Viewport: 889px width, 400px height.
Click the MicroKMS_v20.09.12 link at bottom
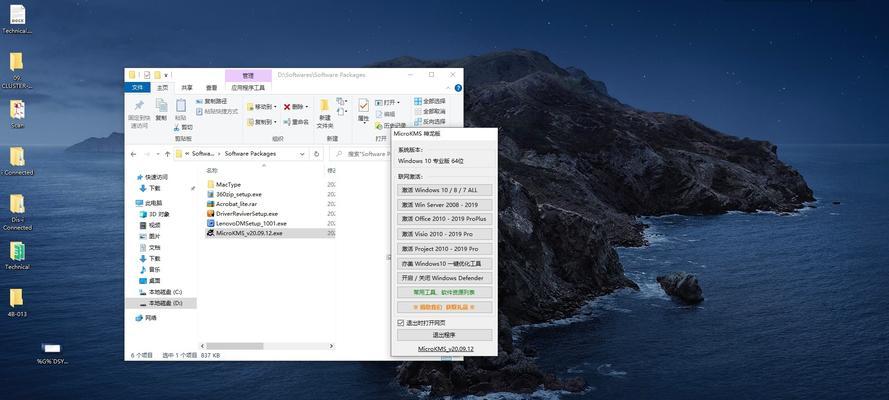click(446, 349)
